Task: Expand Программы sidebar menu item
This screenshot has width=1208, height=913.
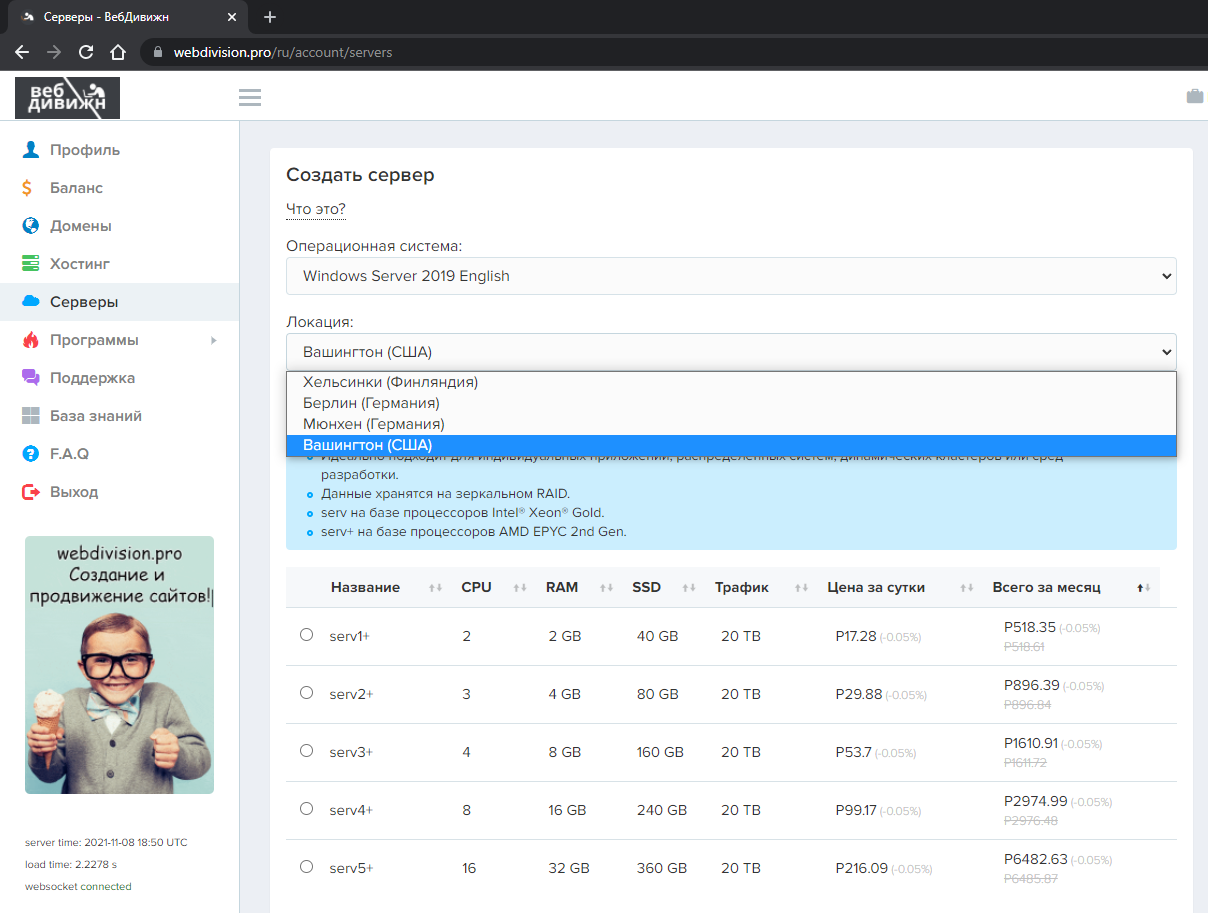Action: point(94,340)
